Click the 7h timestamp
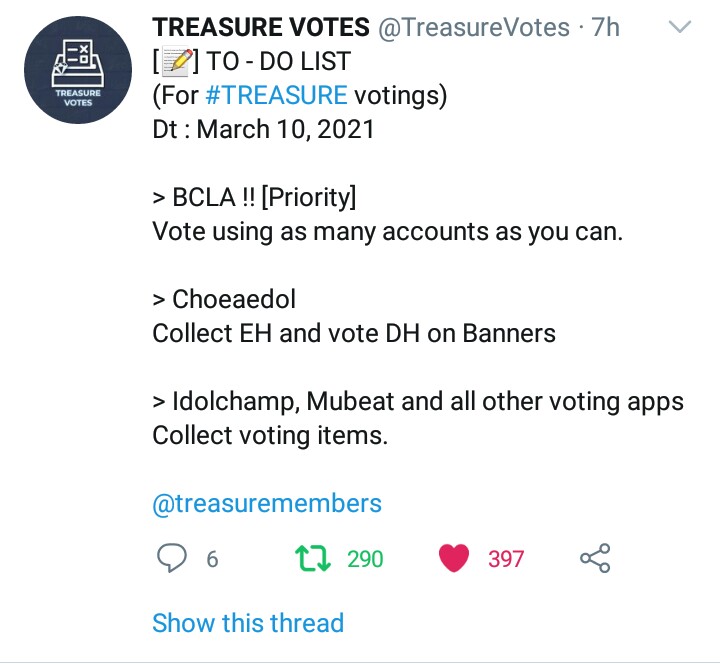 pos(605,28)
